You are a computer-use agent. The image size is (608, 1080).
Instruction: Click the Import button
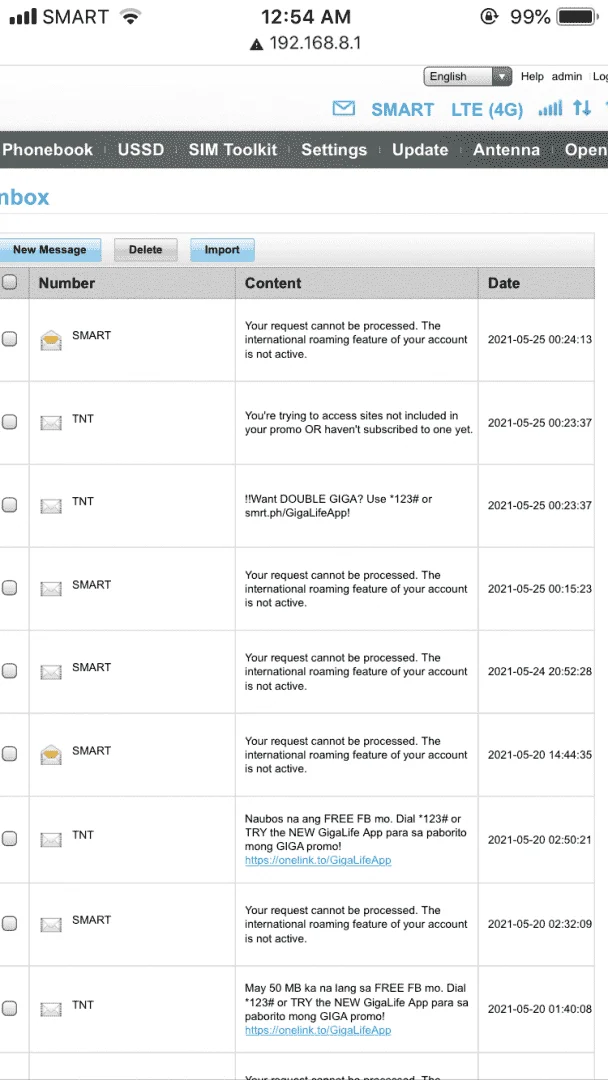pyautogui.click(x=222, y=249)
